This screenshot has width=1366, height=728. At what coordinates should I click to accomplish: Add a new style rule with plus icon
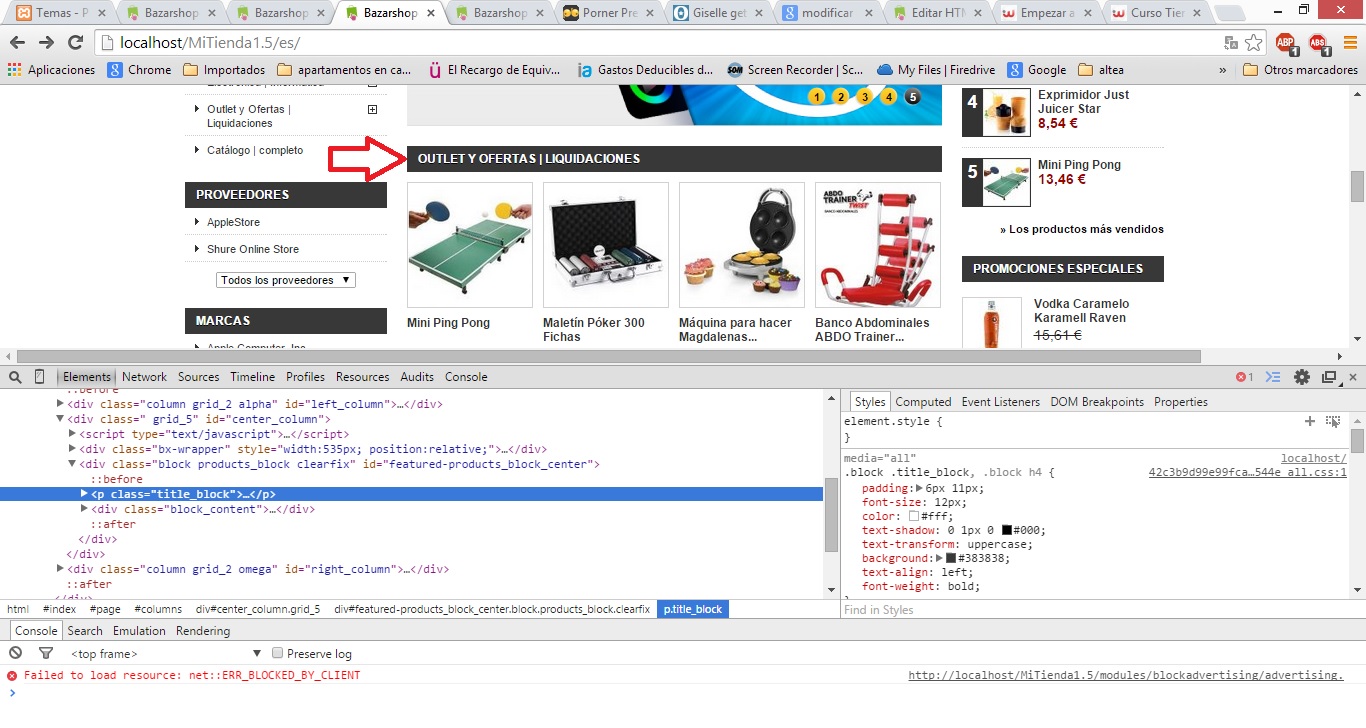click(1310, 421)
